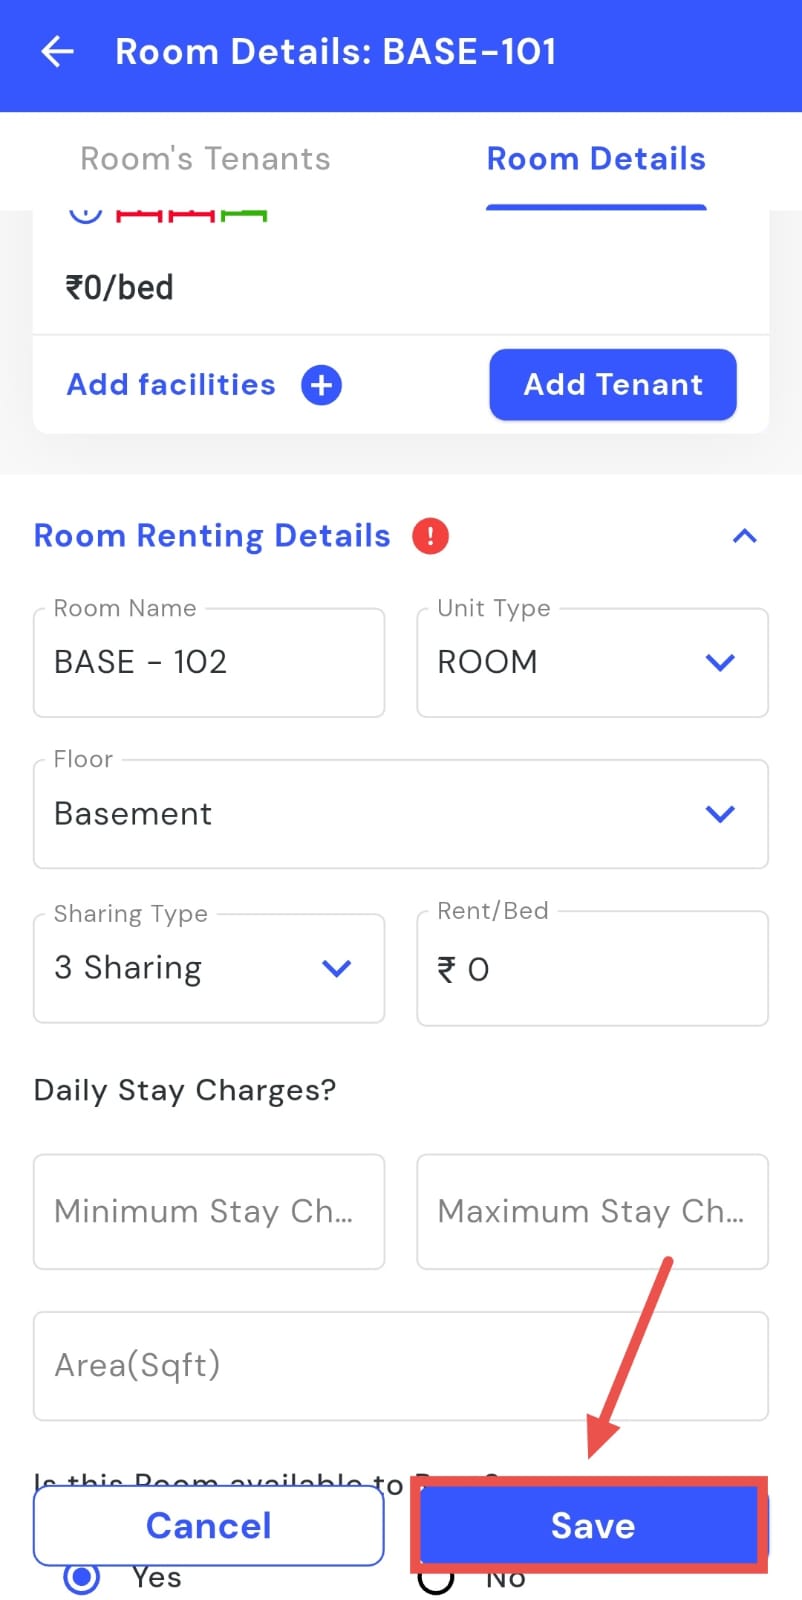Click the Room Name input field

coord(208,662)
